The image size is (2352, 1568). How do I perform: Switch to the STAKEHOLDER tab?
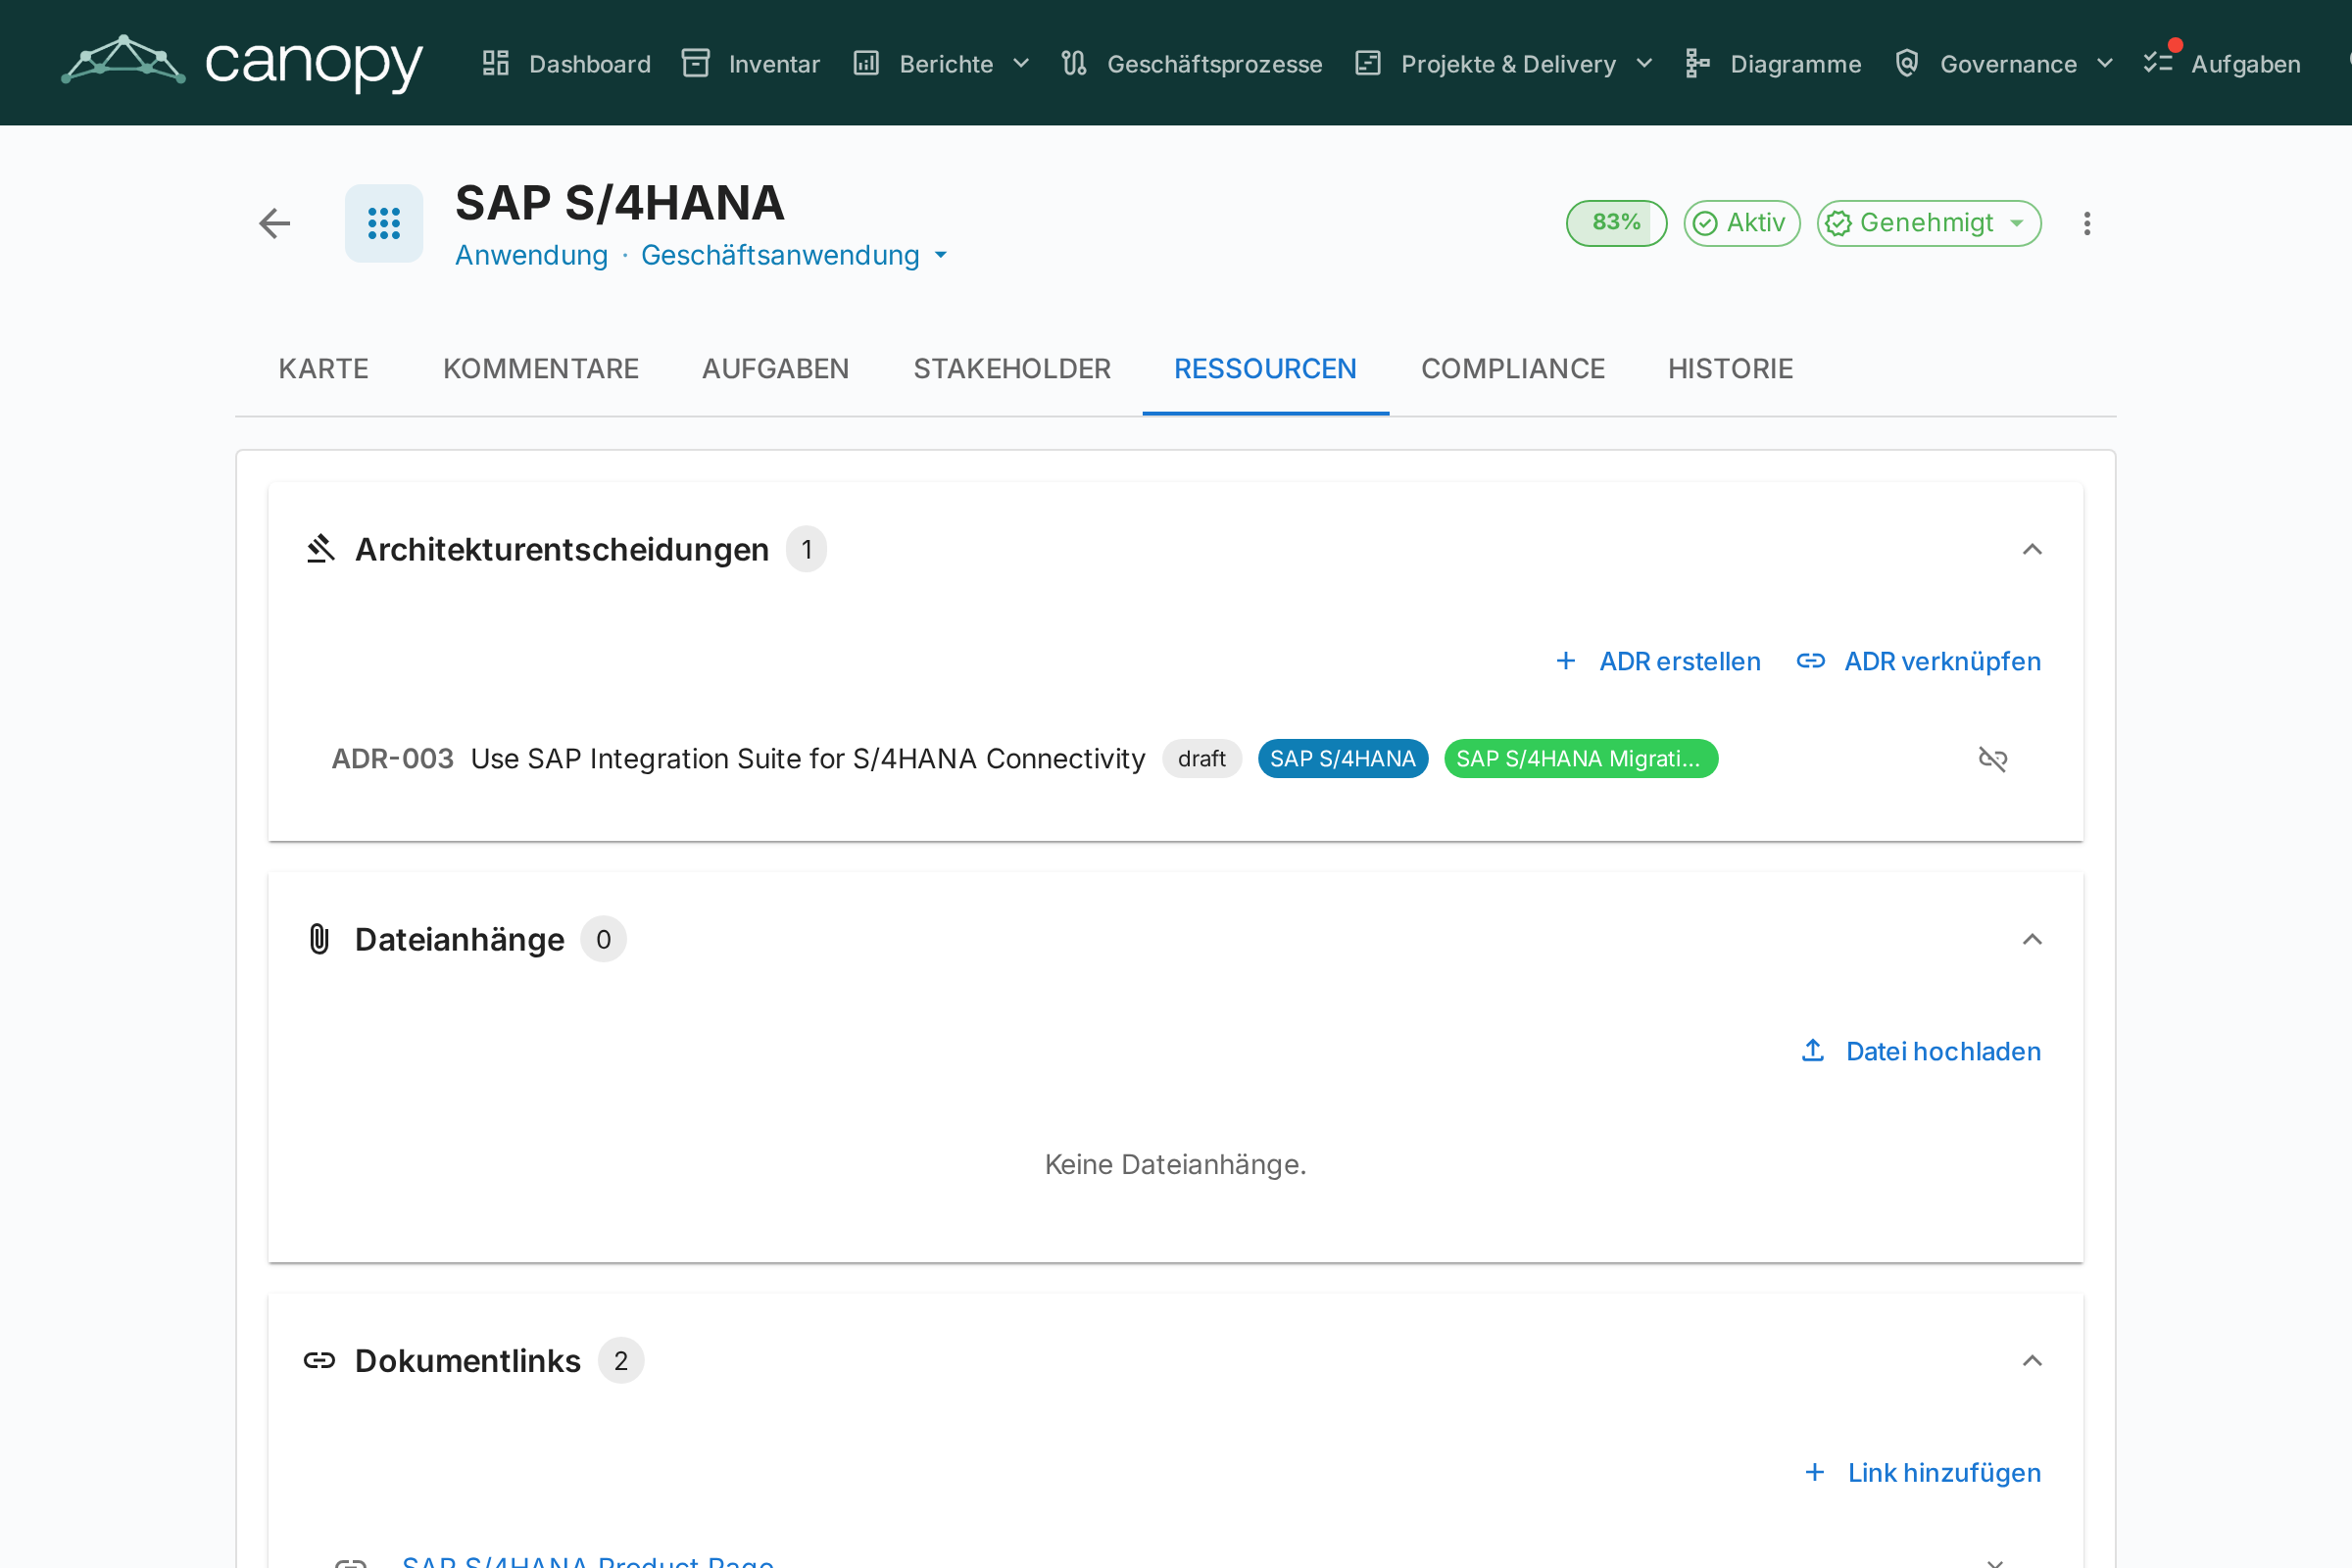click(x=1012, y=369)
